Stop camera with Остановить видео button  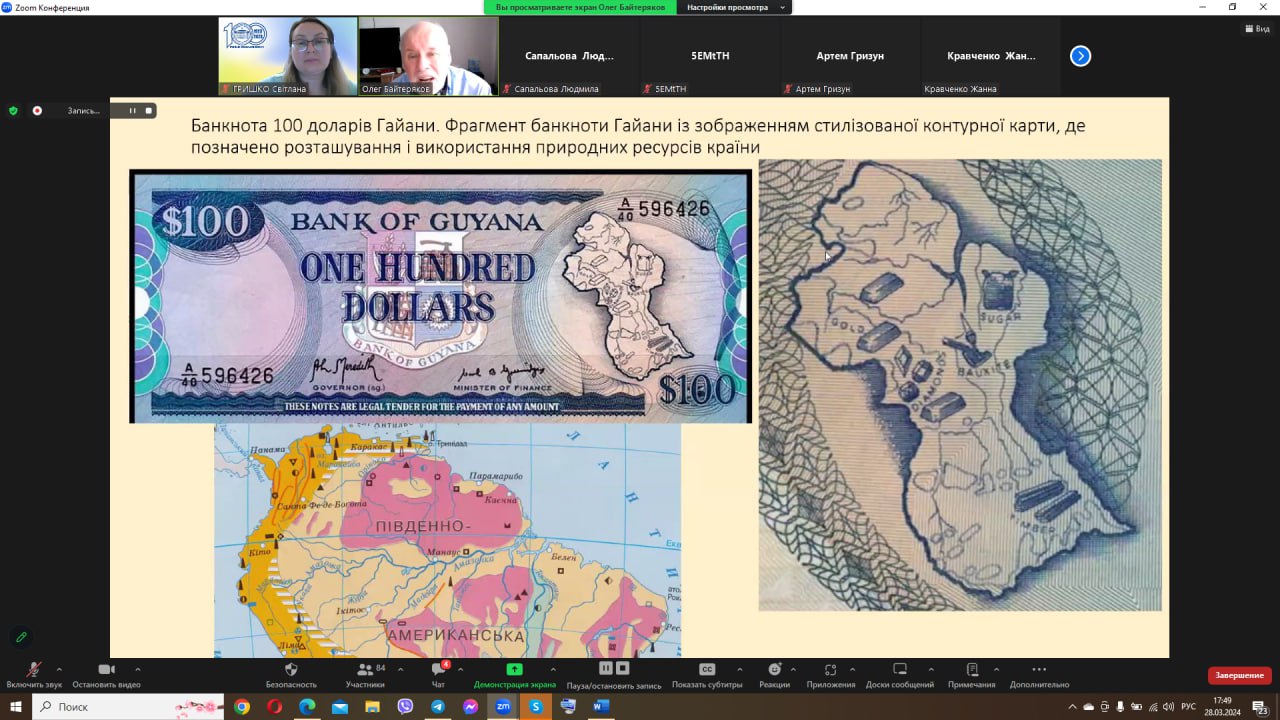point(106,670)
